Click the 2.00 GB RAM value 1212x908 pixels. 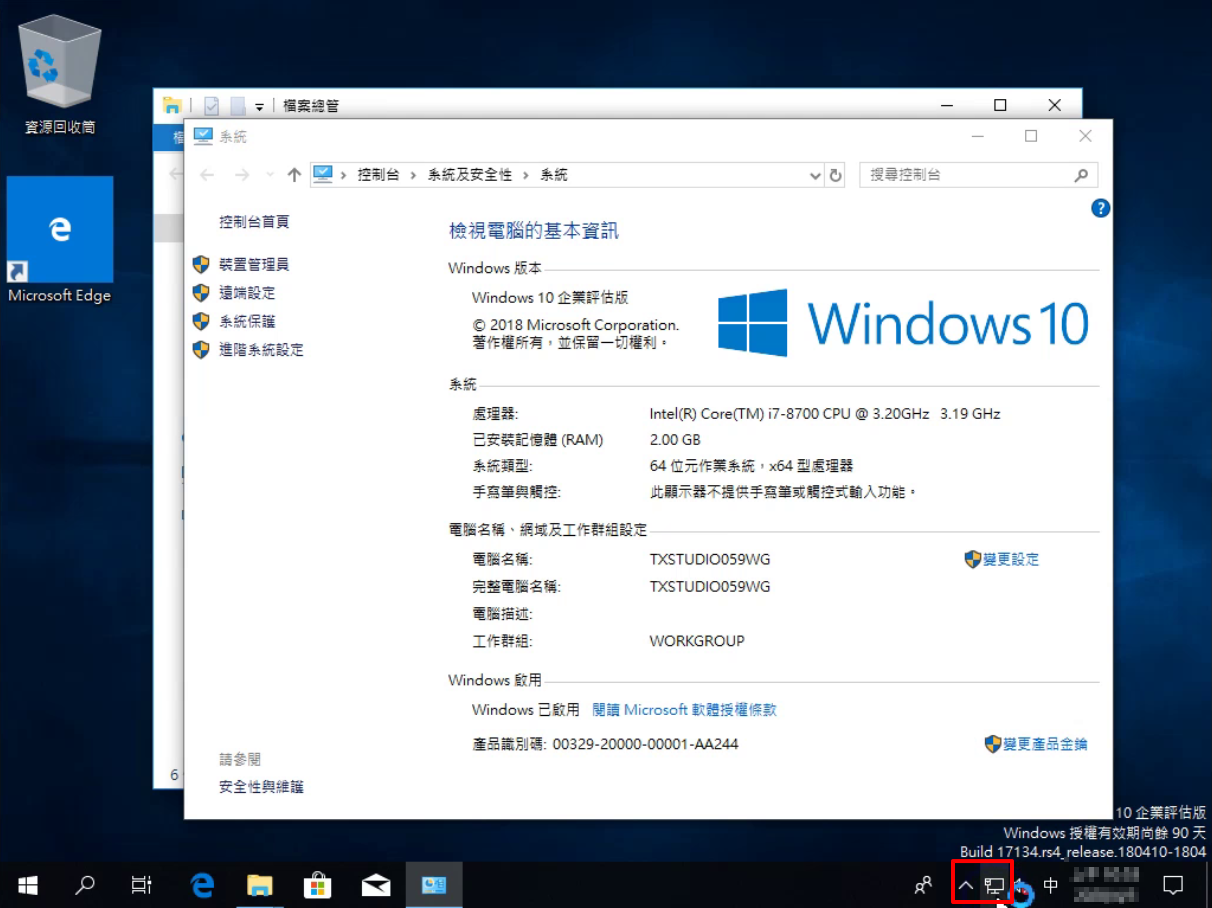[x=675, y=440]
